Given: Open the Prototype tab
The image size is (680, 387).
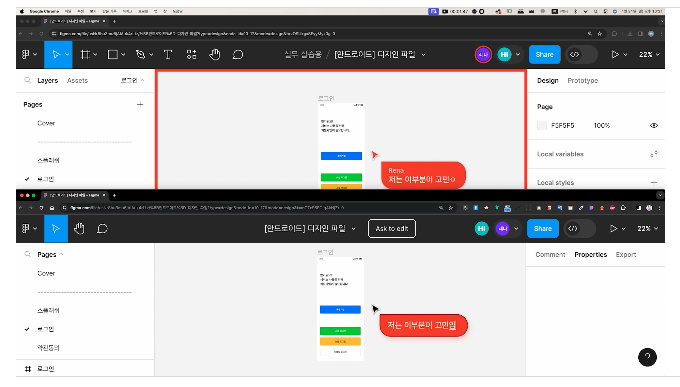Looking at the screenshot, I should (582, 80).
